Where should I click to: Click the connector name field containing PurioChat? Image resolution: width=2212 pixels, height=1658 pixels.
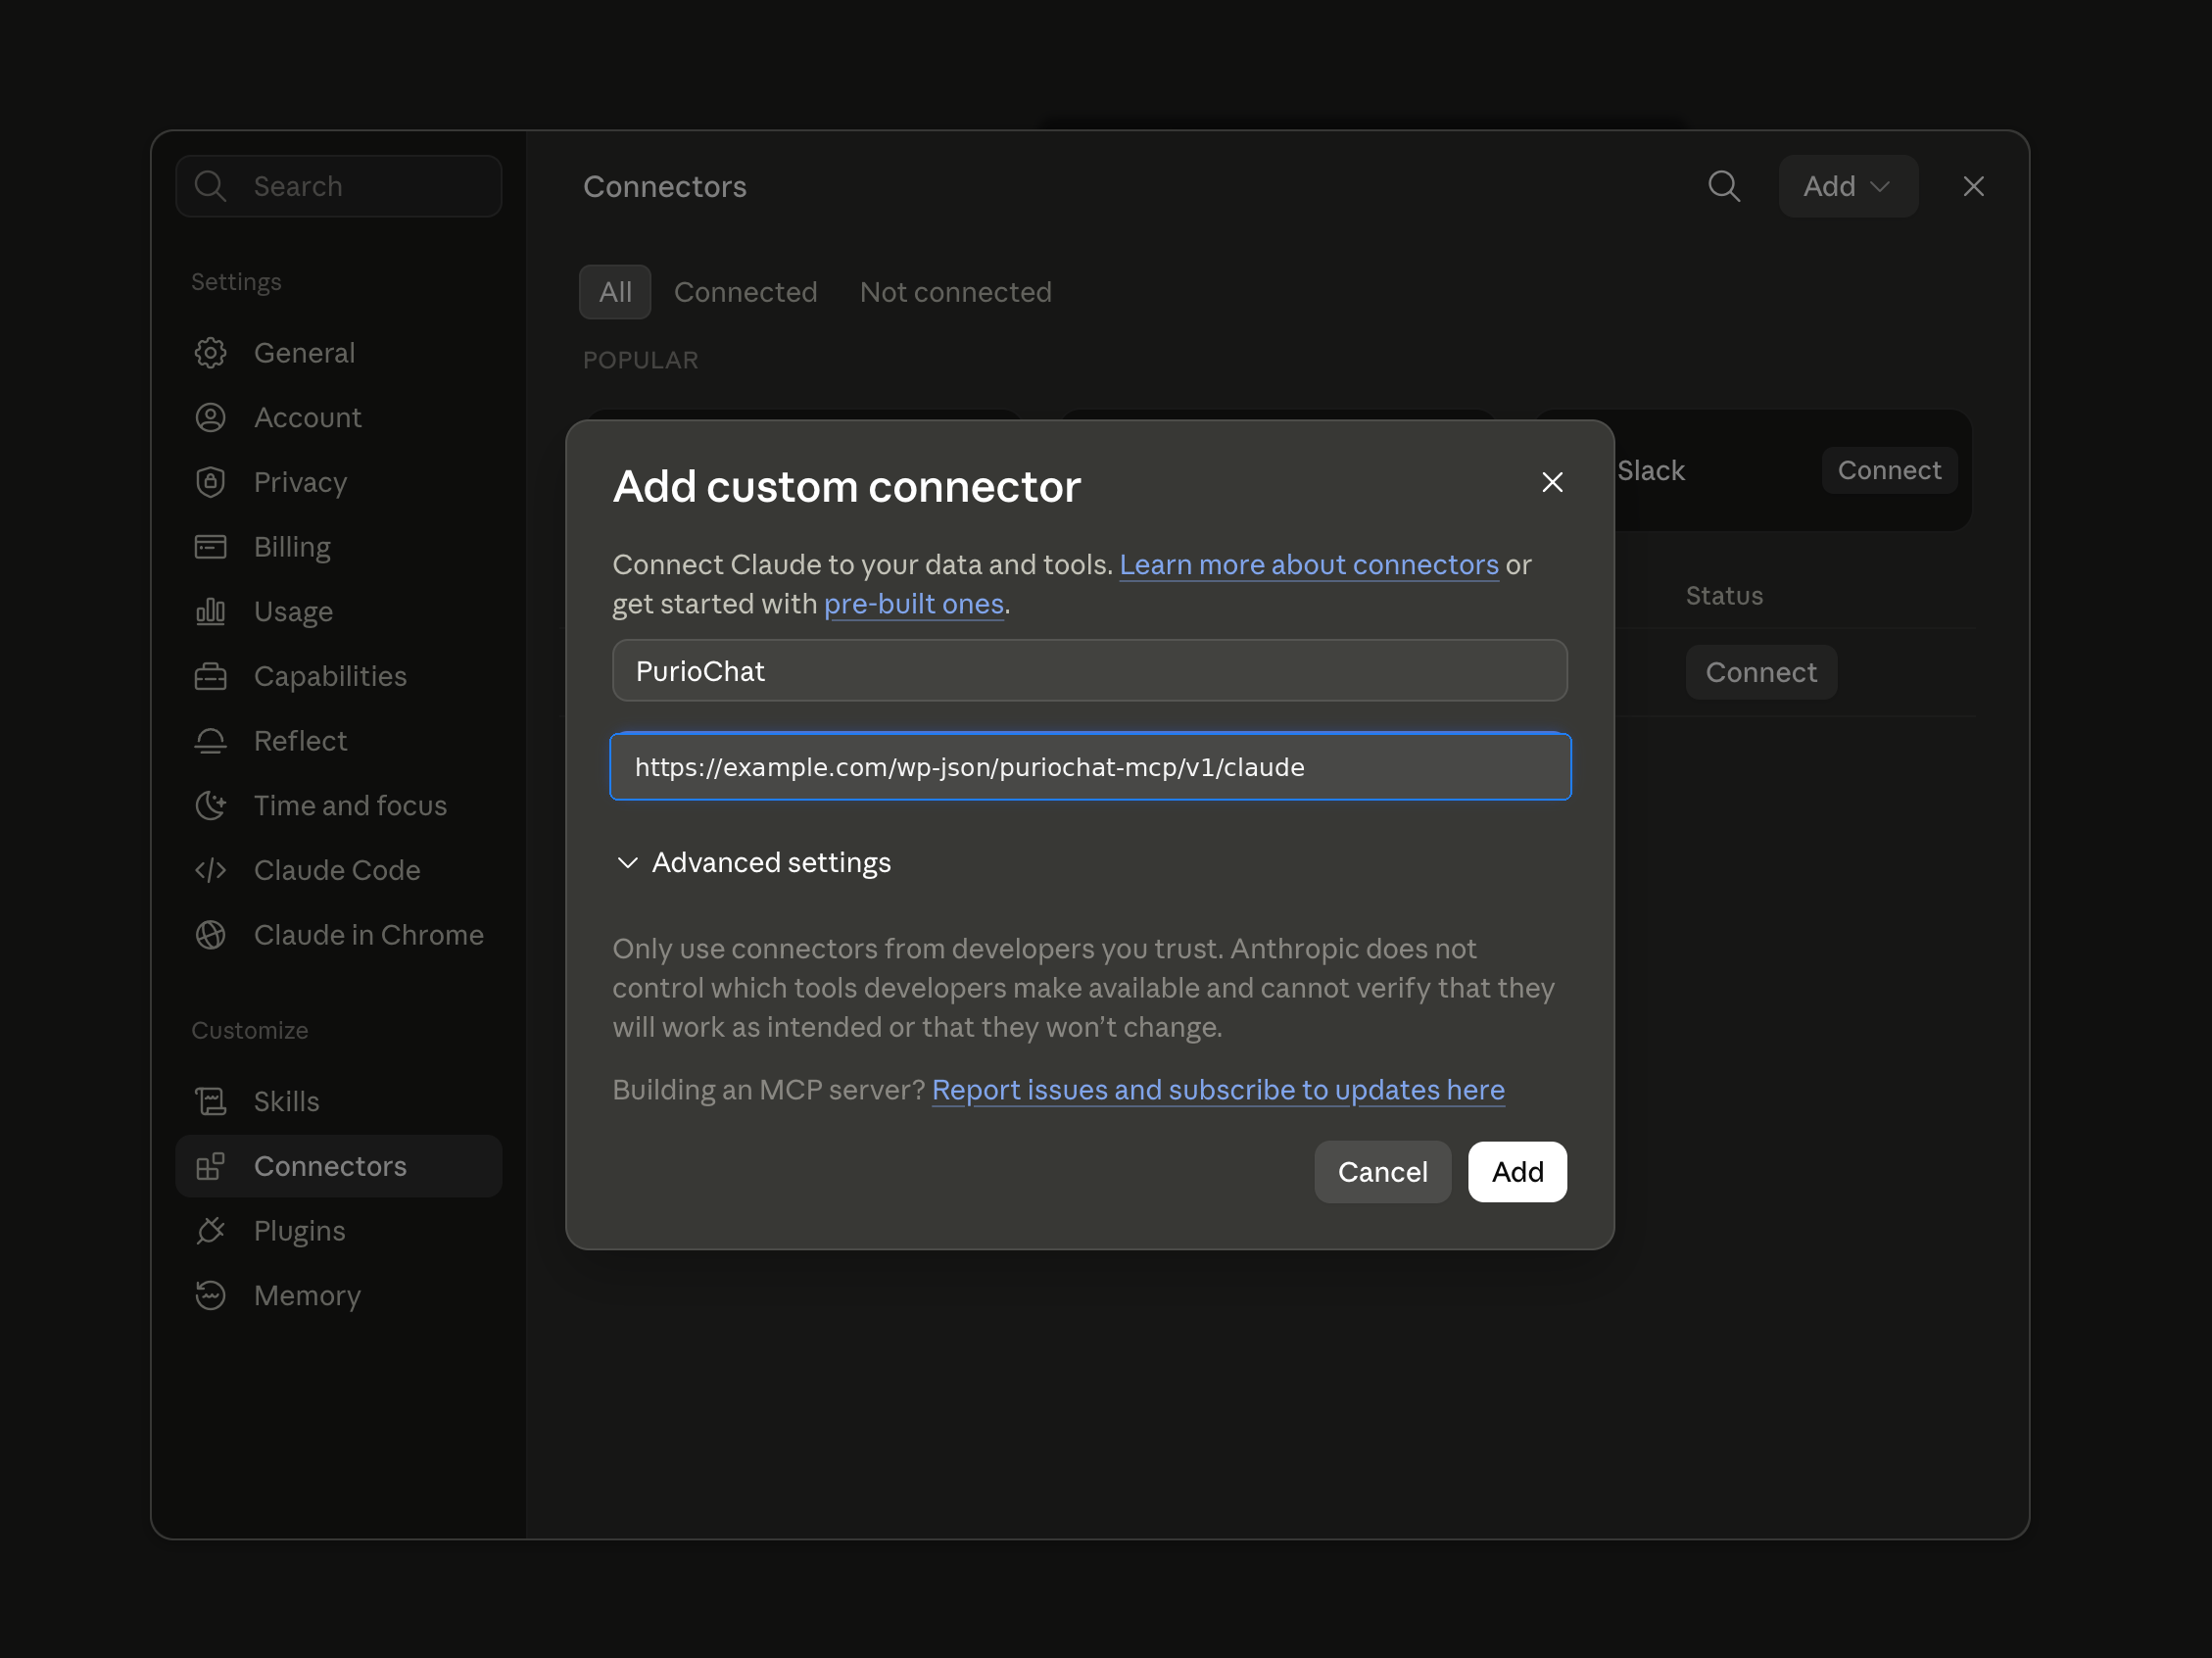coord(1089,671)
